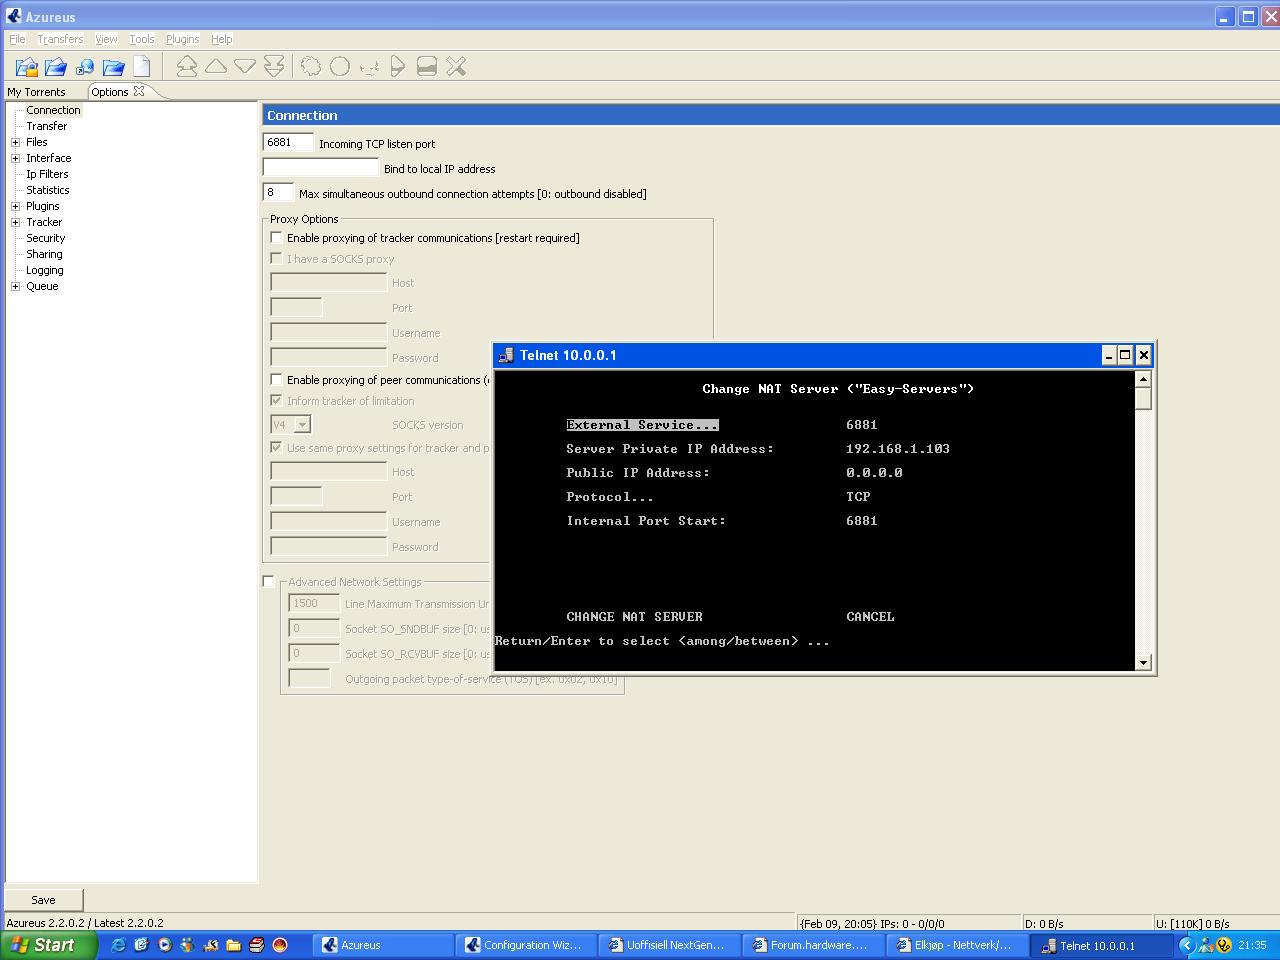The image size is (1280, 960).
Task: Toggle I have a SOCKS proxy
Action: coord(277,259)
